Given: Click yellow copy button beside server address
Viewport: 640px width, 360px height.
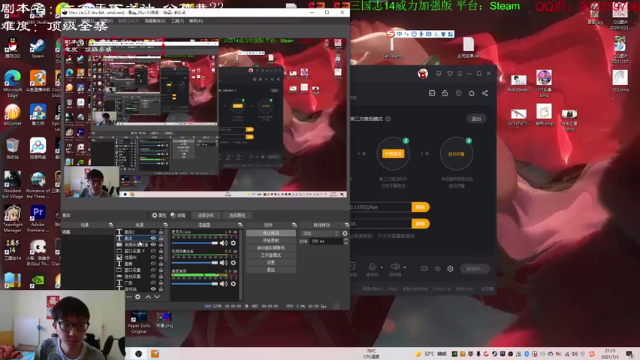Looking at the screenshot, I should pos(420,207).
